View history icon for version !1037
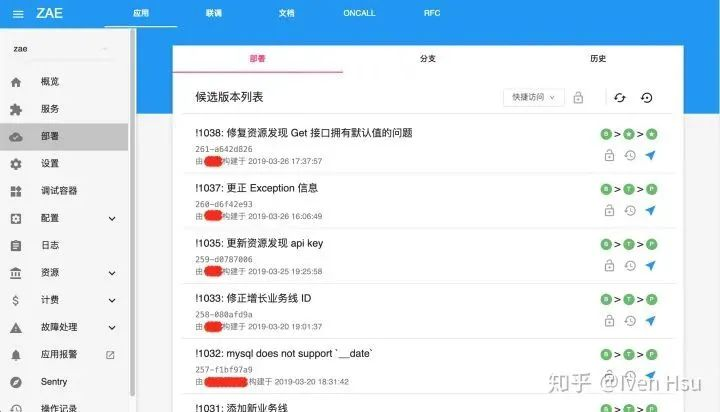Screen dimensions: 720x412 click(630, 210)
